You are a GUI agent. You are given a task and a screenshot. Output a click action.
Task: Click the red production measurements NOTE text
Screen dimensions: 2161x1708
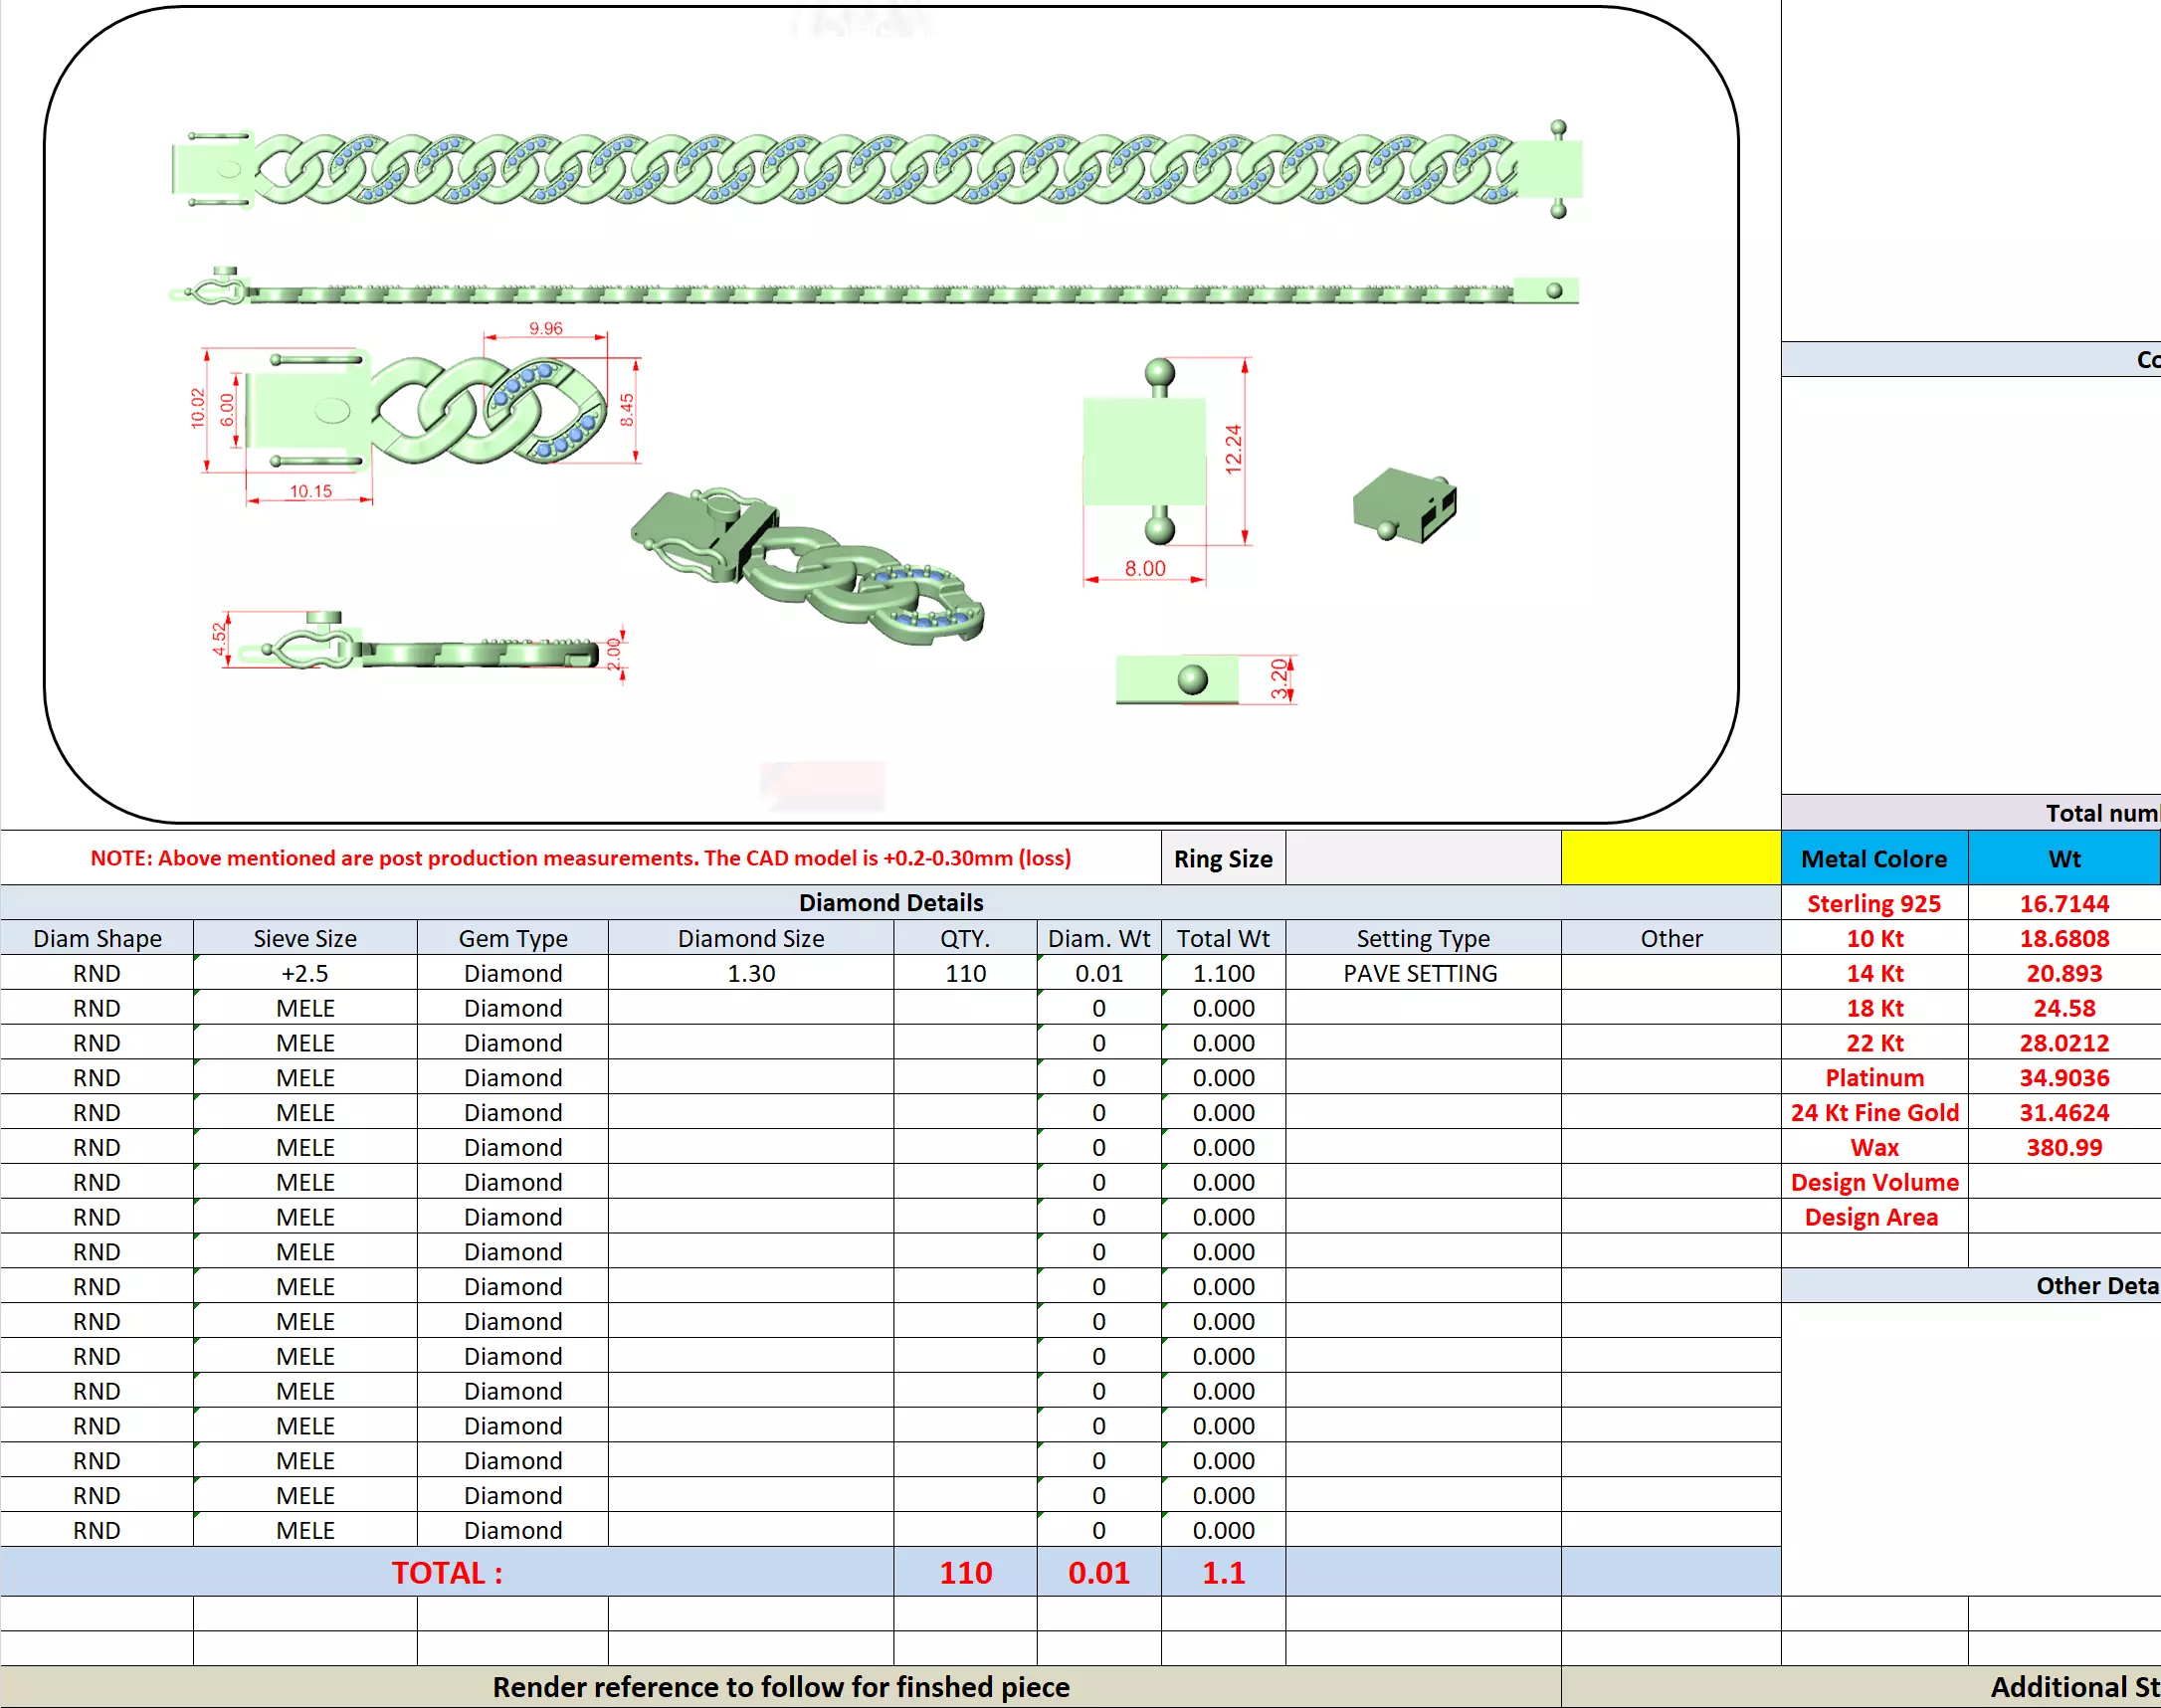580,858
